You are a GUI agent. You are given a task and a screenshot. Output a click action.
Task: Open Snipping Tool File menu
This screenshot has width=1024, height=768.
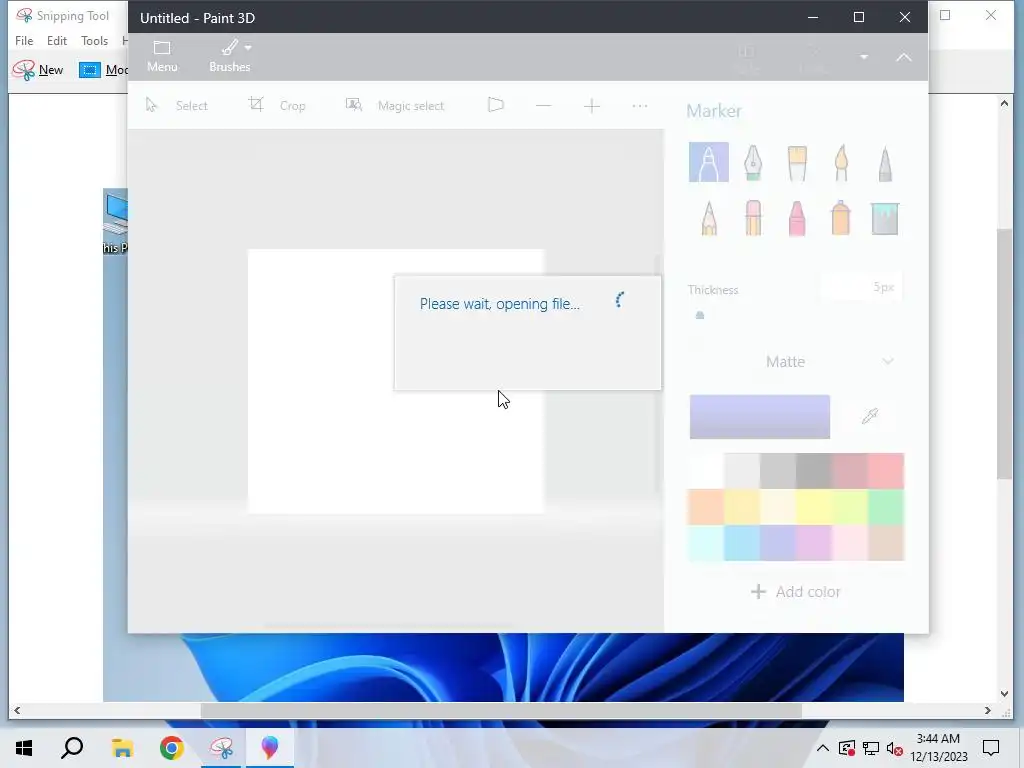tap(24, 40)
